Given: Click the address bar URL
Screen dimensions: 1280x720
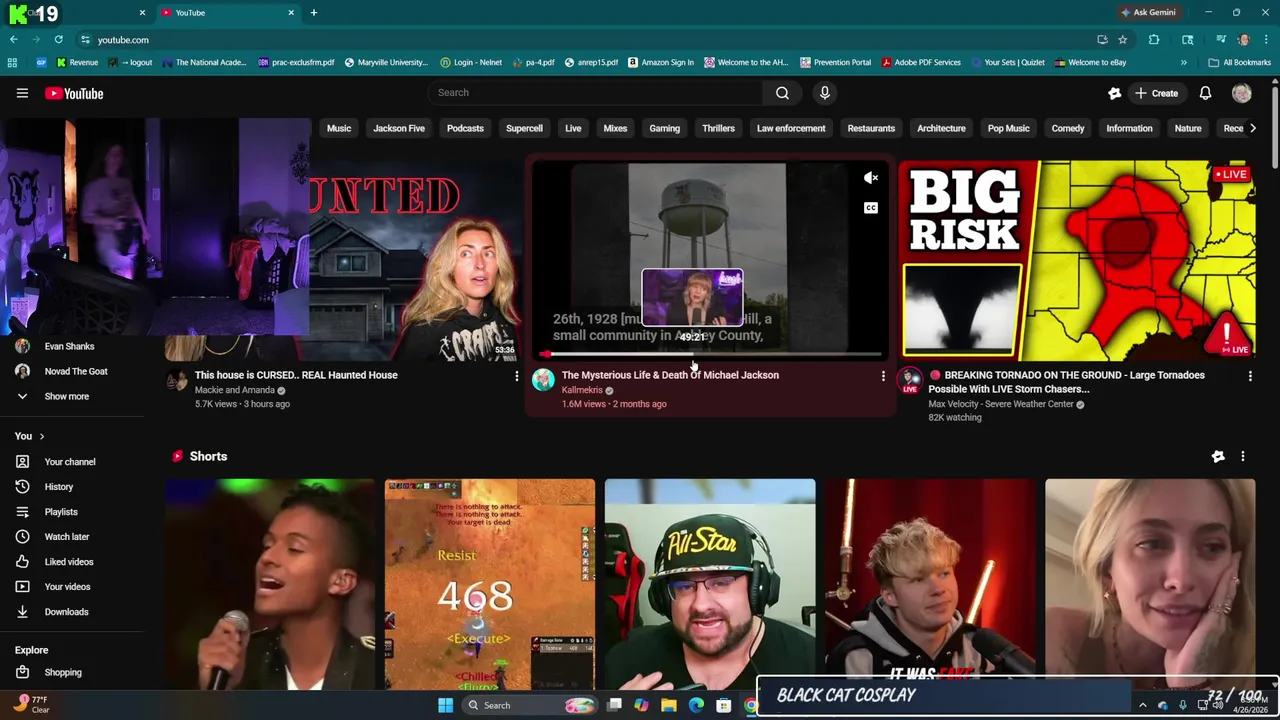Looking at the screenshot, I should point(123,40).
